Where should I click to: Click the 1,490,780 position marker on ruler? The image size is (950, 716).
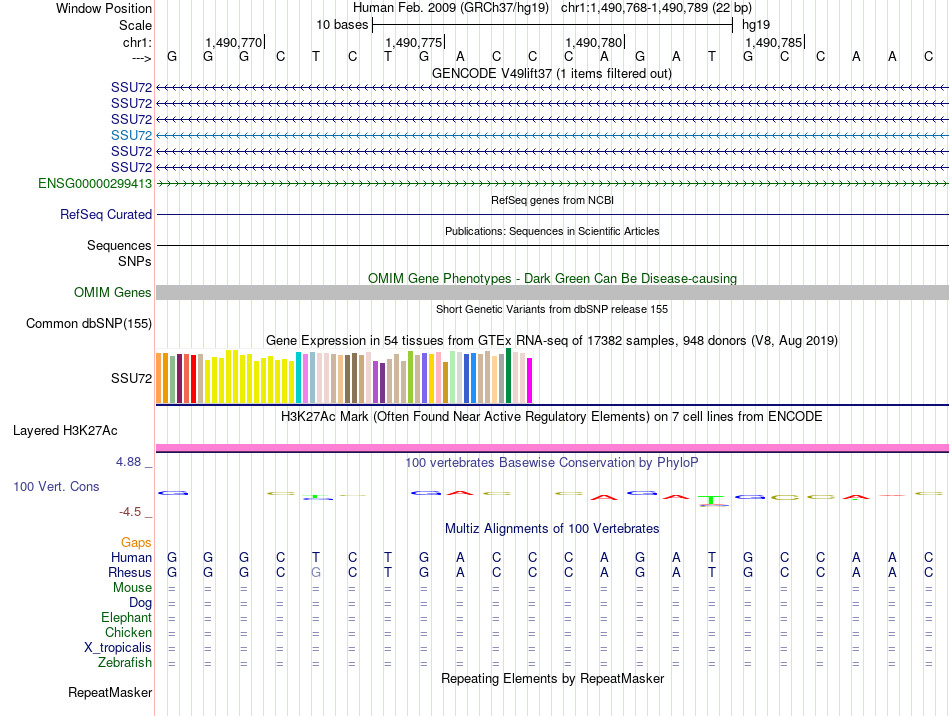click(x=594, y=43)
